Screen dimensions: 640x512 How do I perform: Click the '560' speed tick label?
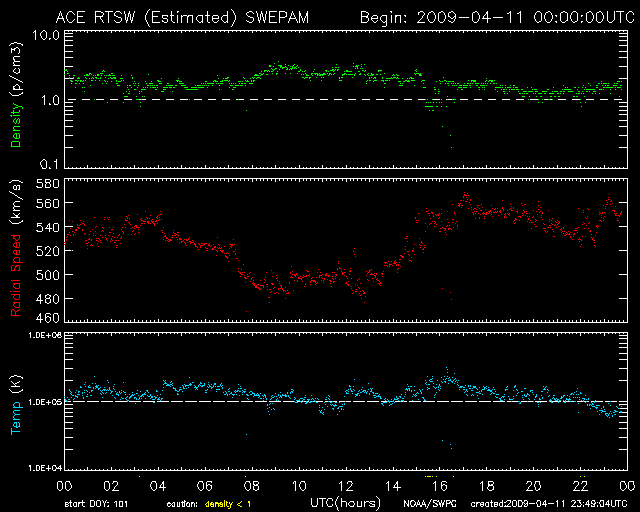(48, 203)
